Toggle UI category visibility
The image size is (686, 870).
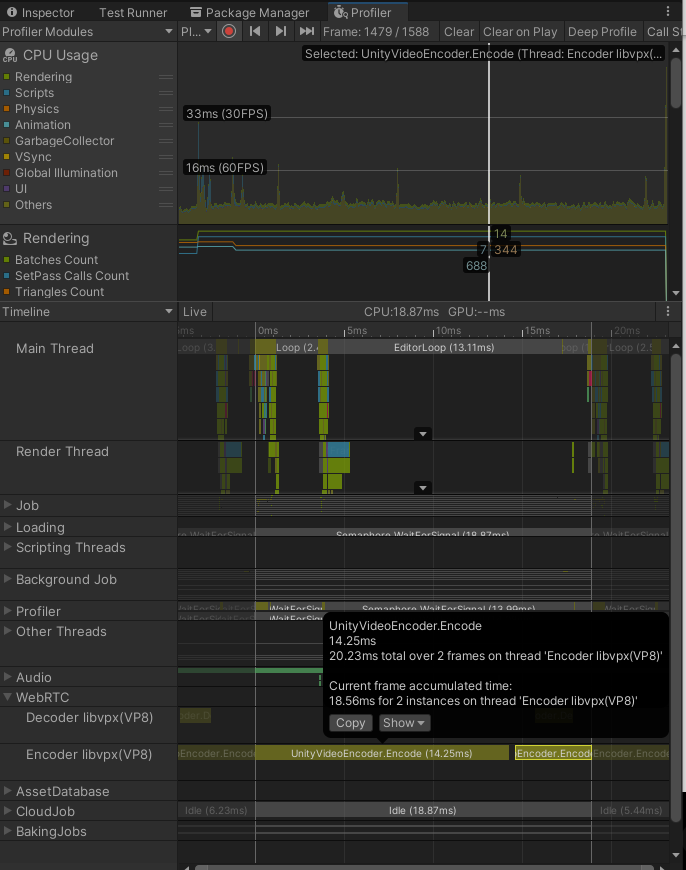click(x=7, y=189)
